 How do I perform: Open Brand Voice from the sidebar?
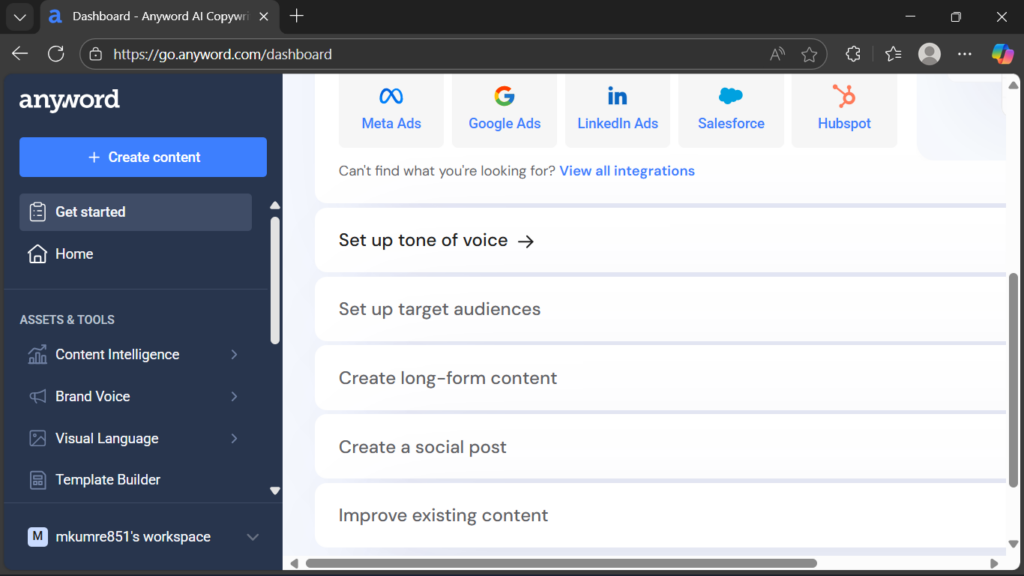pos(92,396)
